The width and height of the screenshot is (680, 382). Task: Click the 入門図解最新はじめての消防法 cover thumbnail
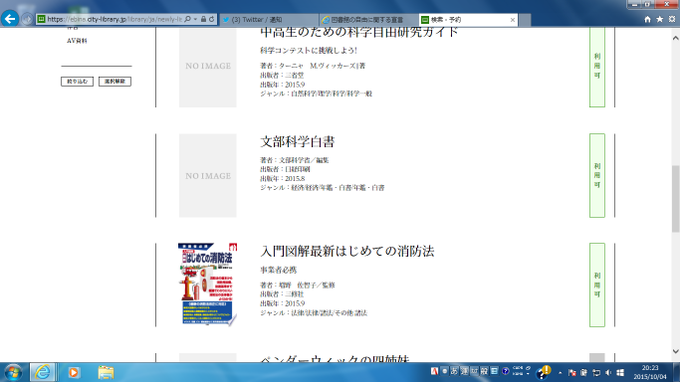point(208,284)
